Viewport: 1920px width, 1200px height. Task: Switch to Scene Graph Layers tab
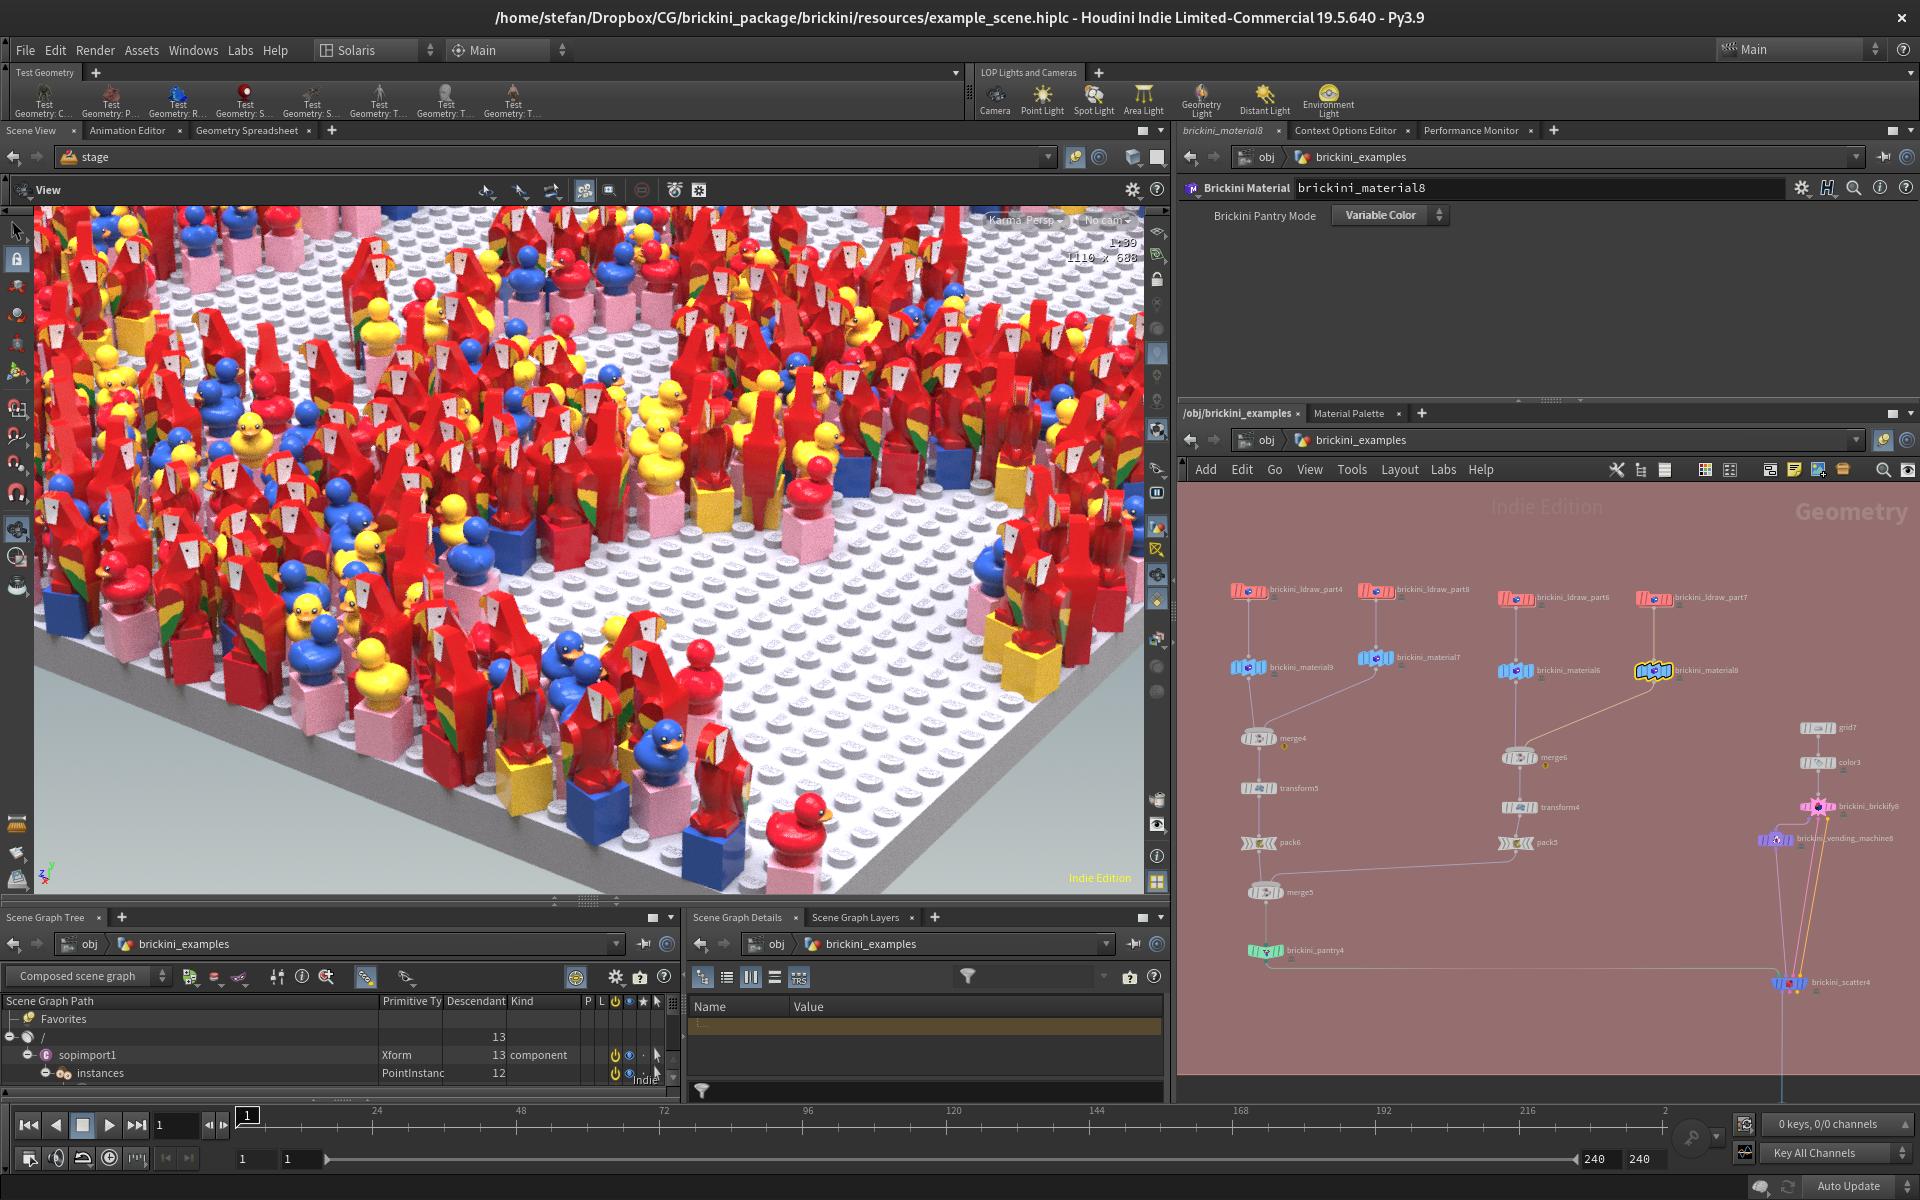855,918
